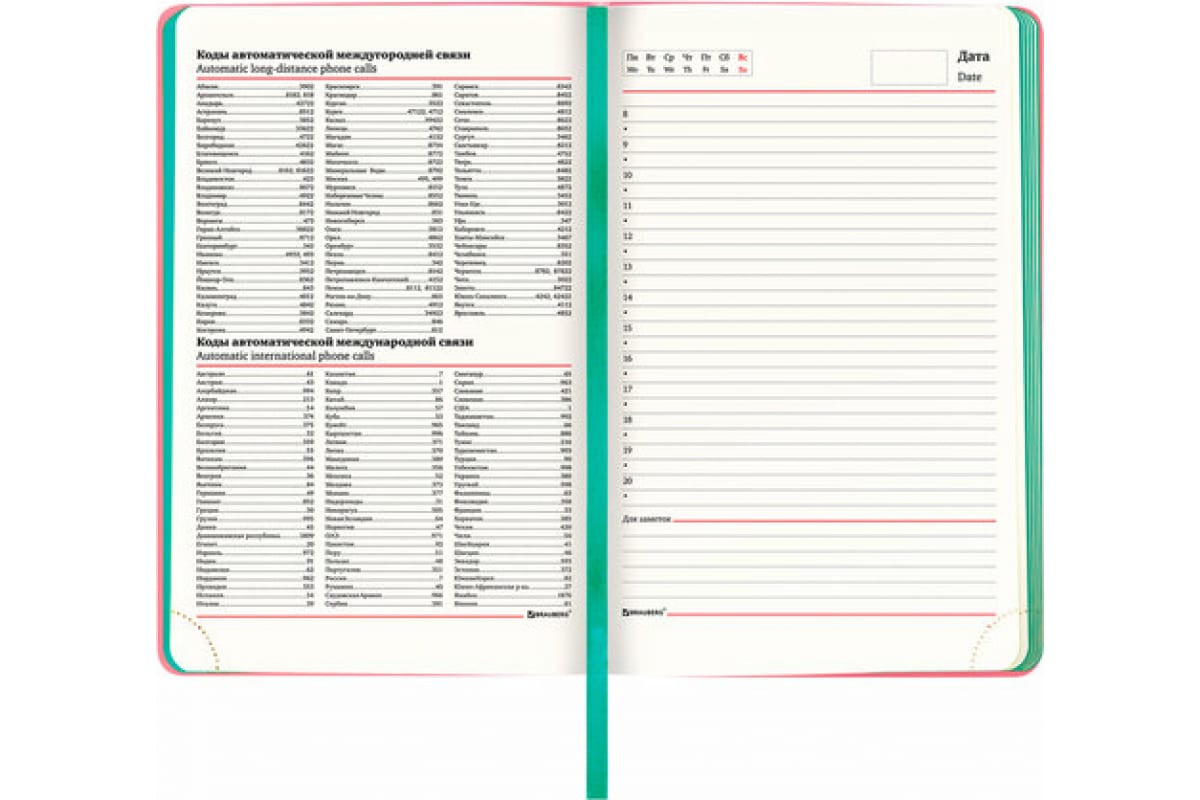Select the 'Доминиканская республика' country code row

coord(255,535)
